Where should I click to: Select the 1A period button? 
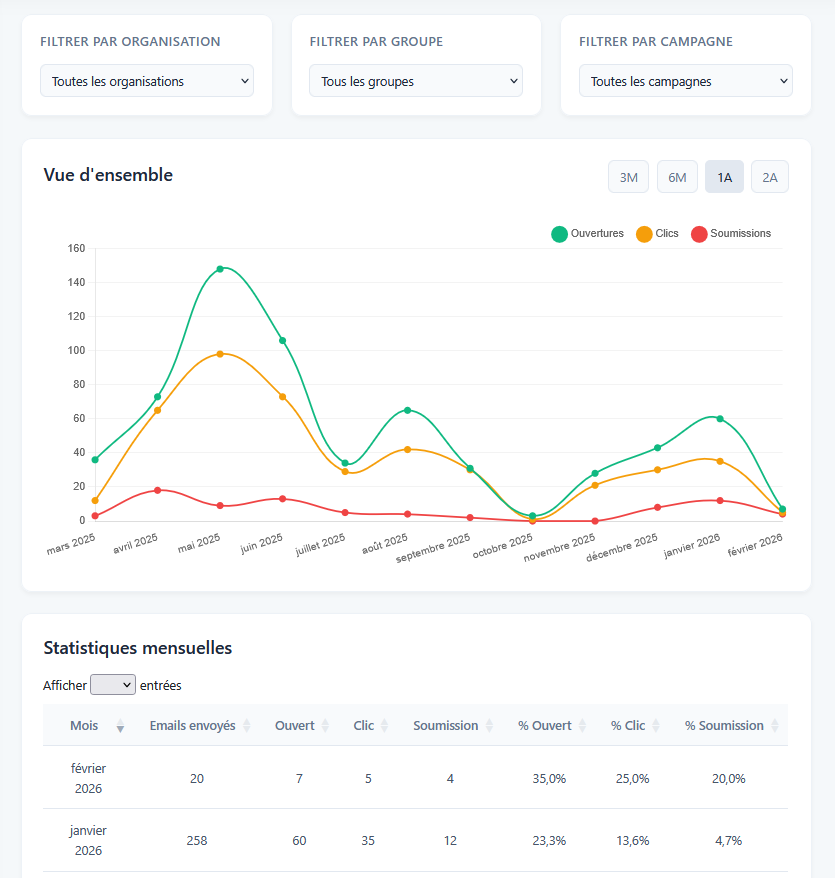(724, 177)
